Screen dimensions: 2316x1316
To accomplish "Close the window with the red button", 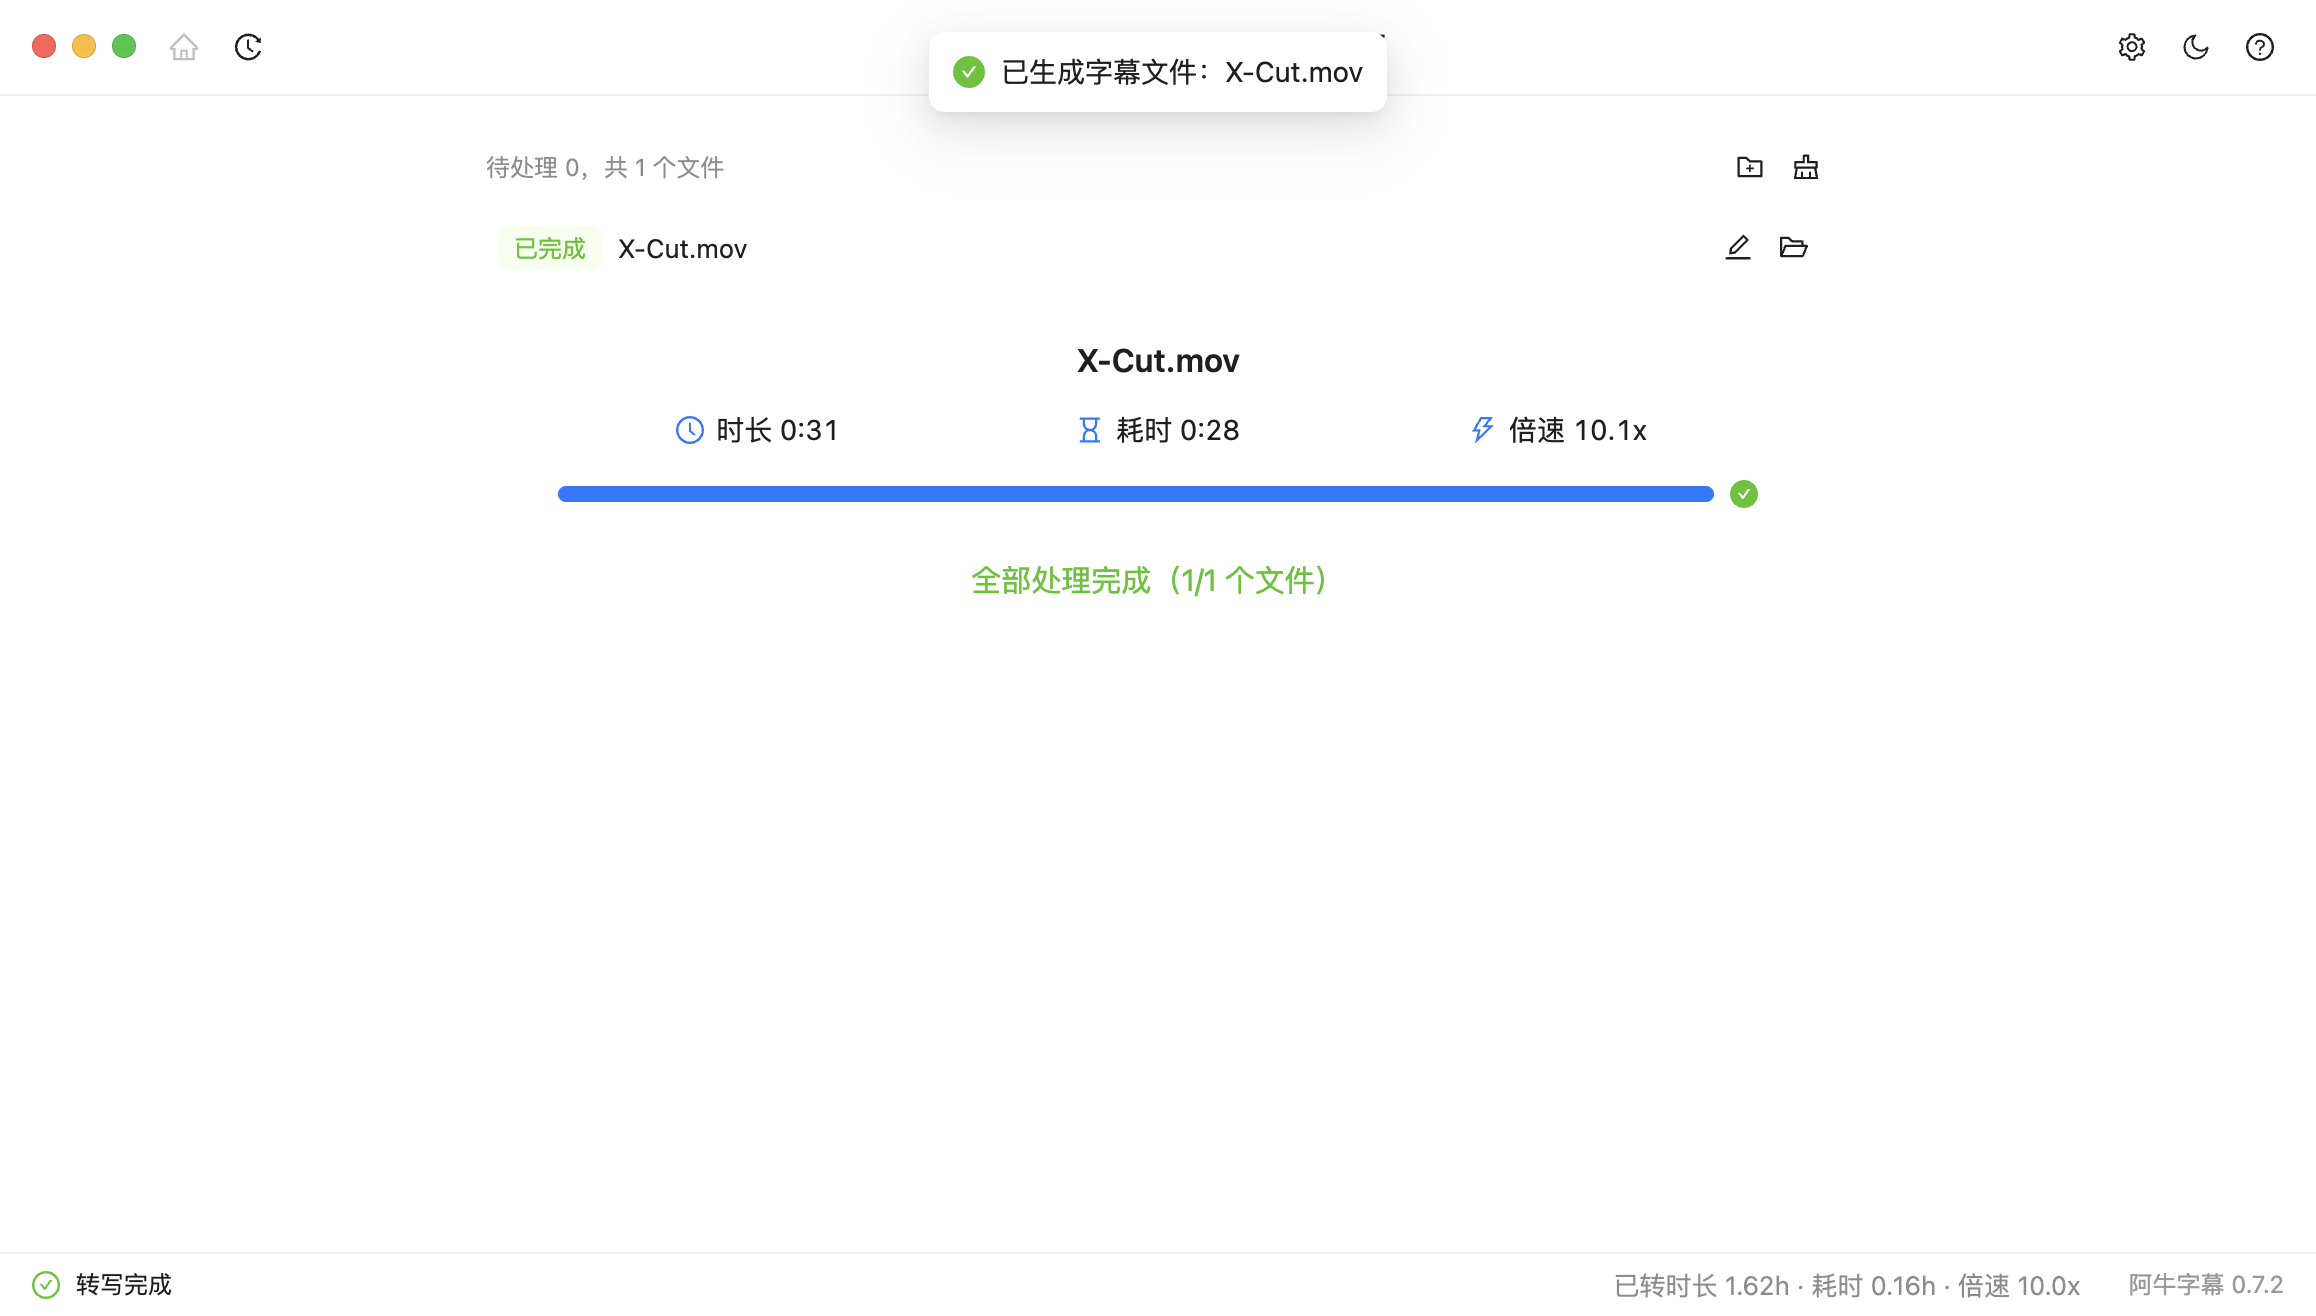I will click(x=44, y=46).
